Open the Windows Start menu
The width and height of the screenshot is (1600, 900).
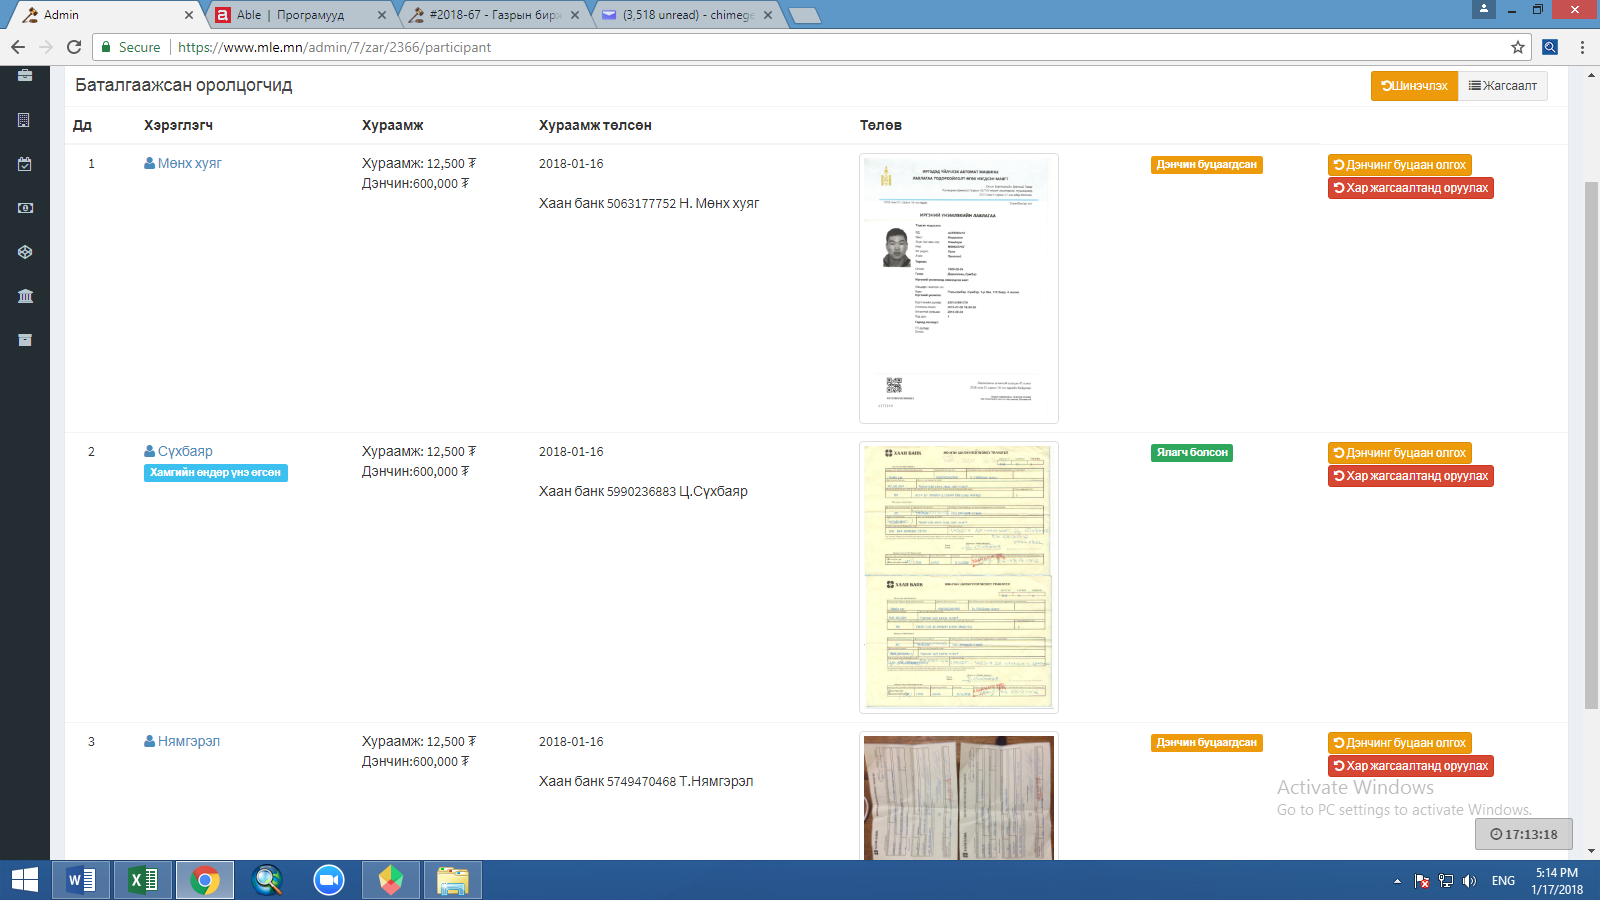24,880
